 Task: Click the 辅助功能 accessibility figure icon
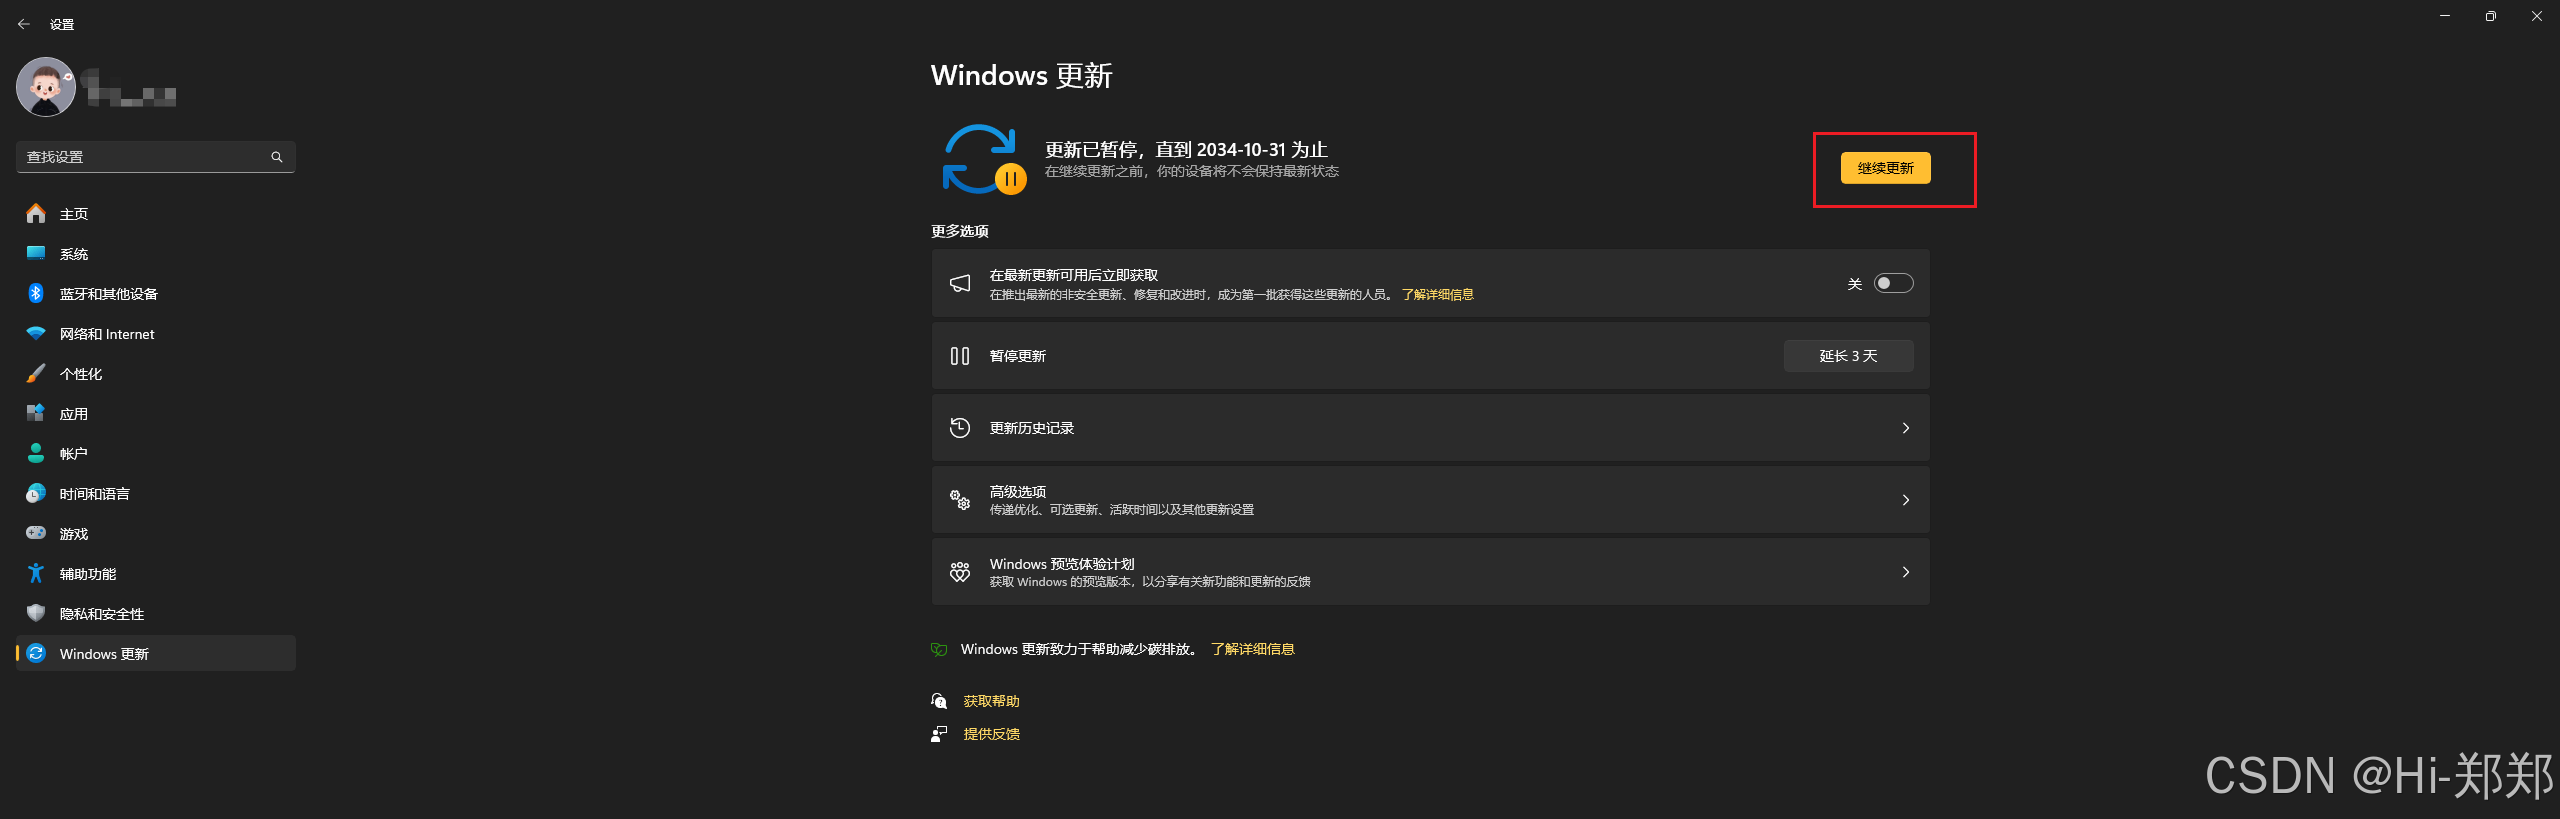click(x=36, y=573)
